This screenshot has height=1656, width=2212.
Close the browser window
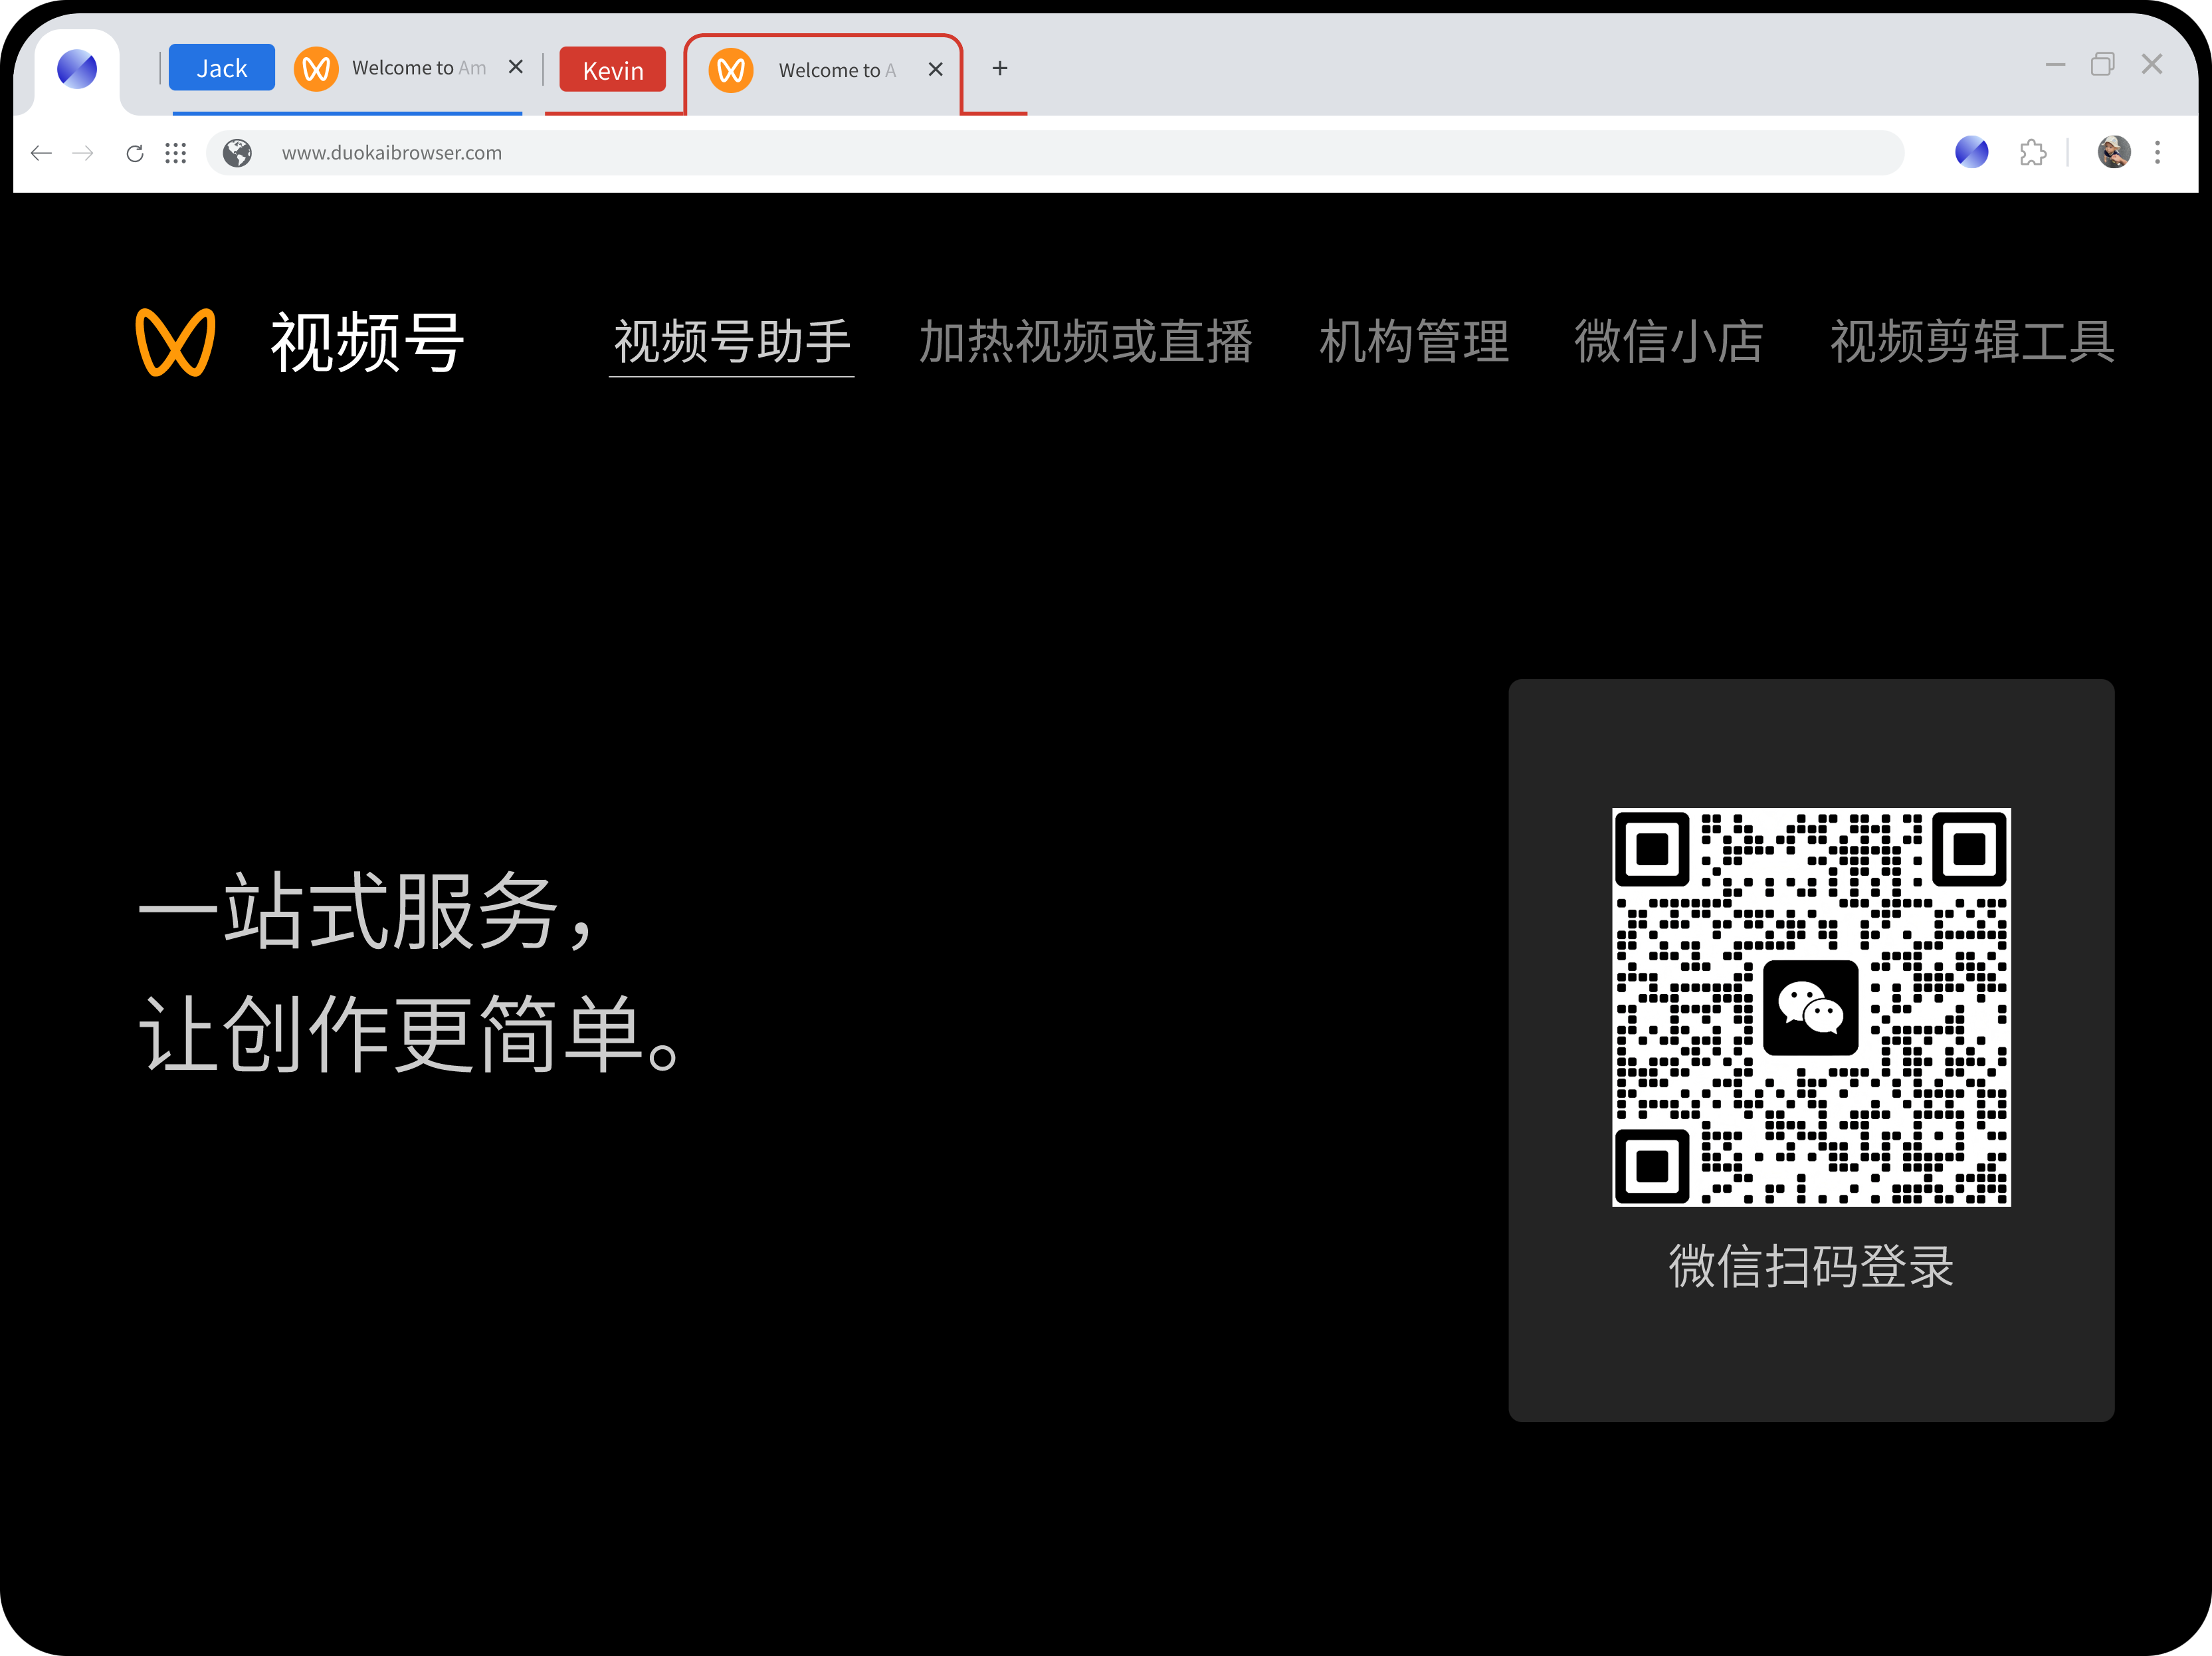click(x=2152, y=65)
